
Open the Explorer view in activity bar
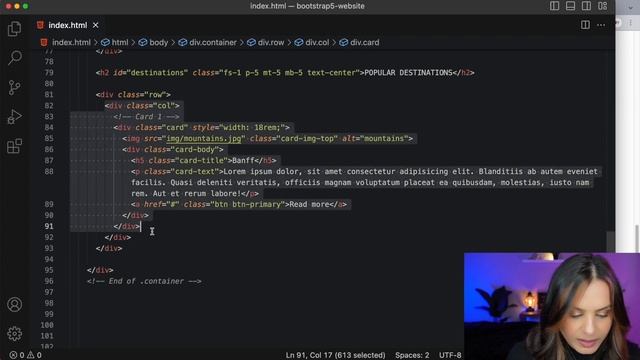click(15, 29)
